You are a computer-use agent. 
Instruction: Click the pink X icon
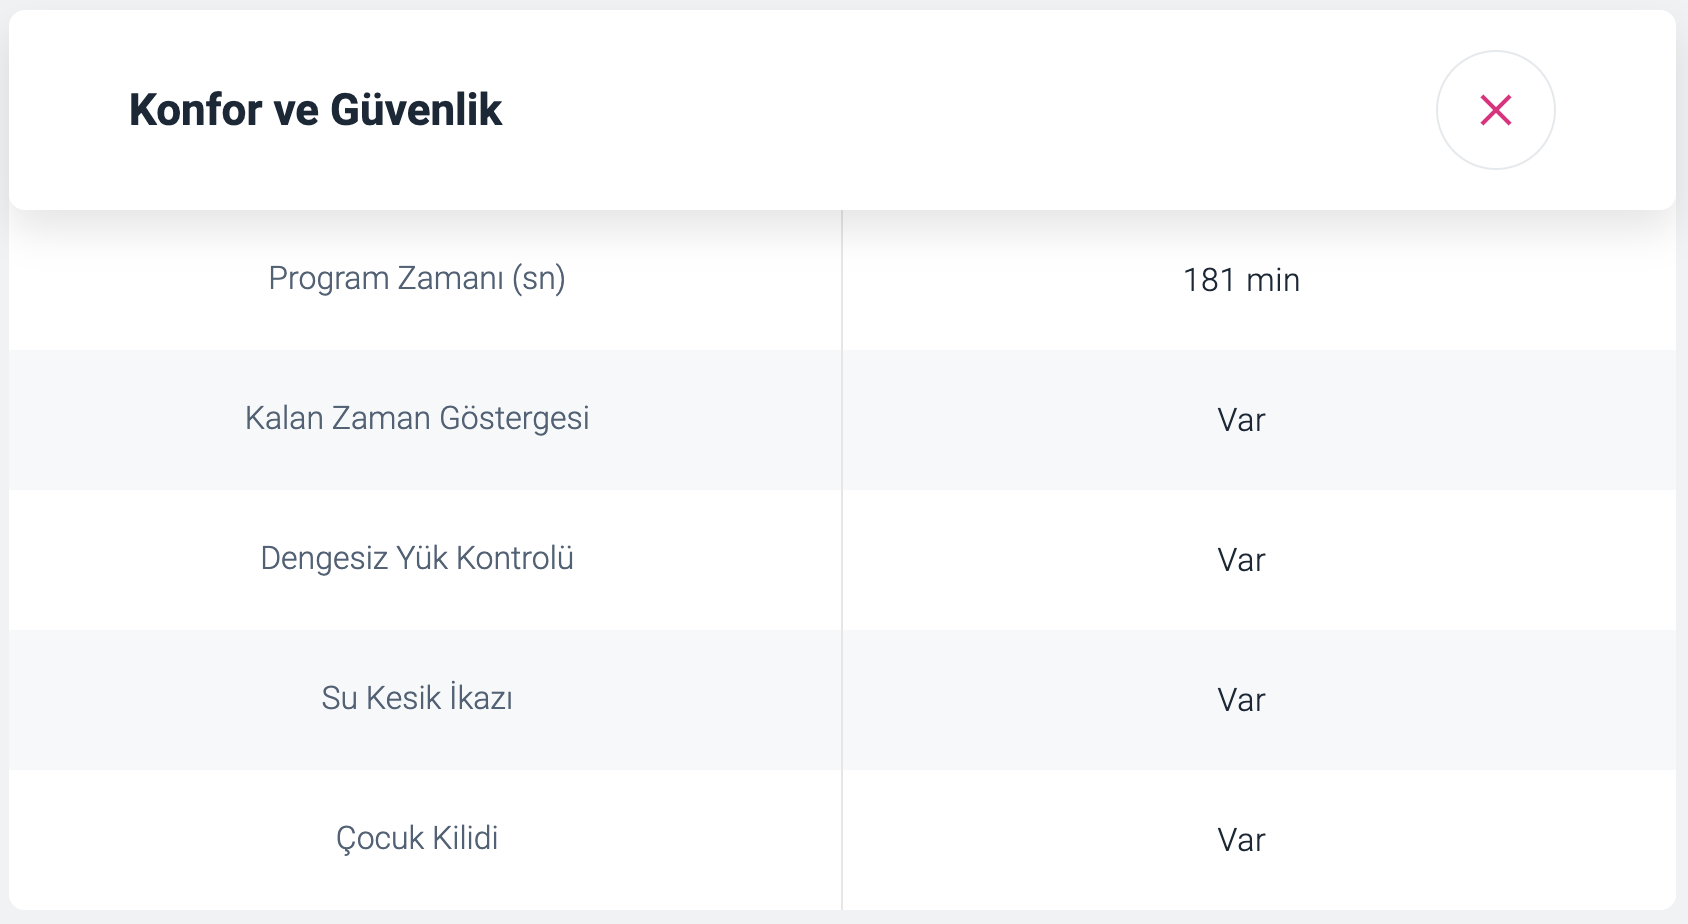pos(1495,110)
